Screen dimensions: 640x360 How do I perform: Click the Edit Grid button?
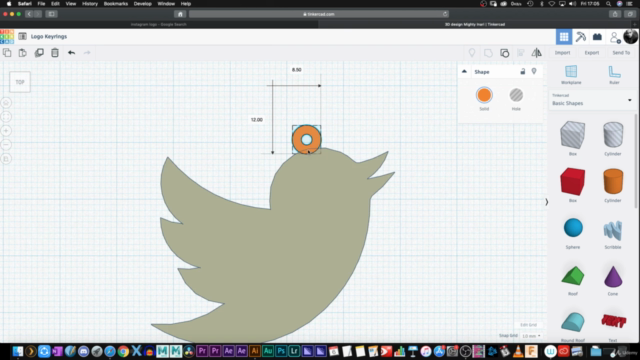528,325
